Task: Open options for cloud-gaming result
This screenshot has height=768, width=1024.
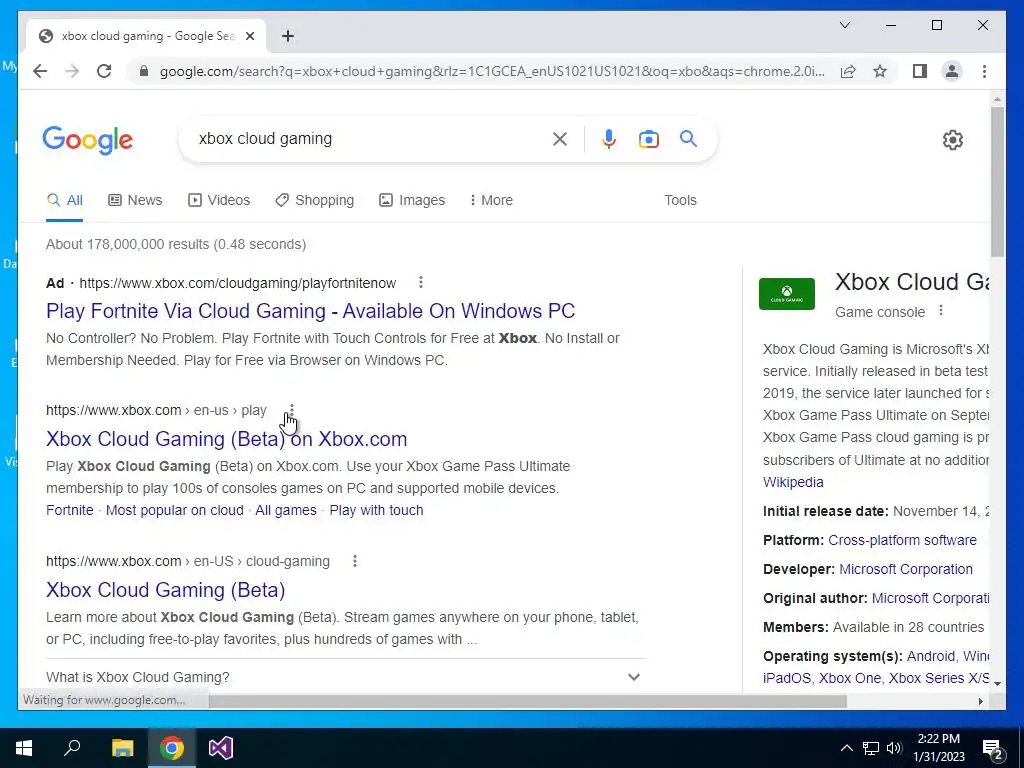Action: 355,561
